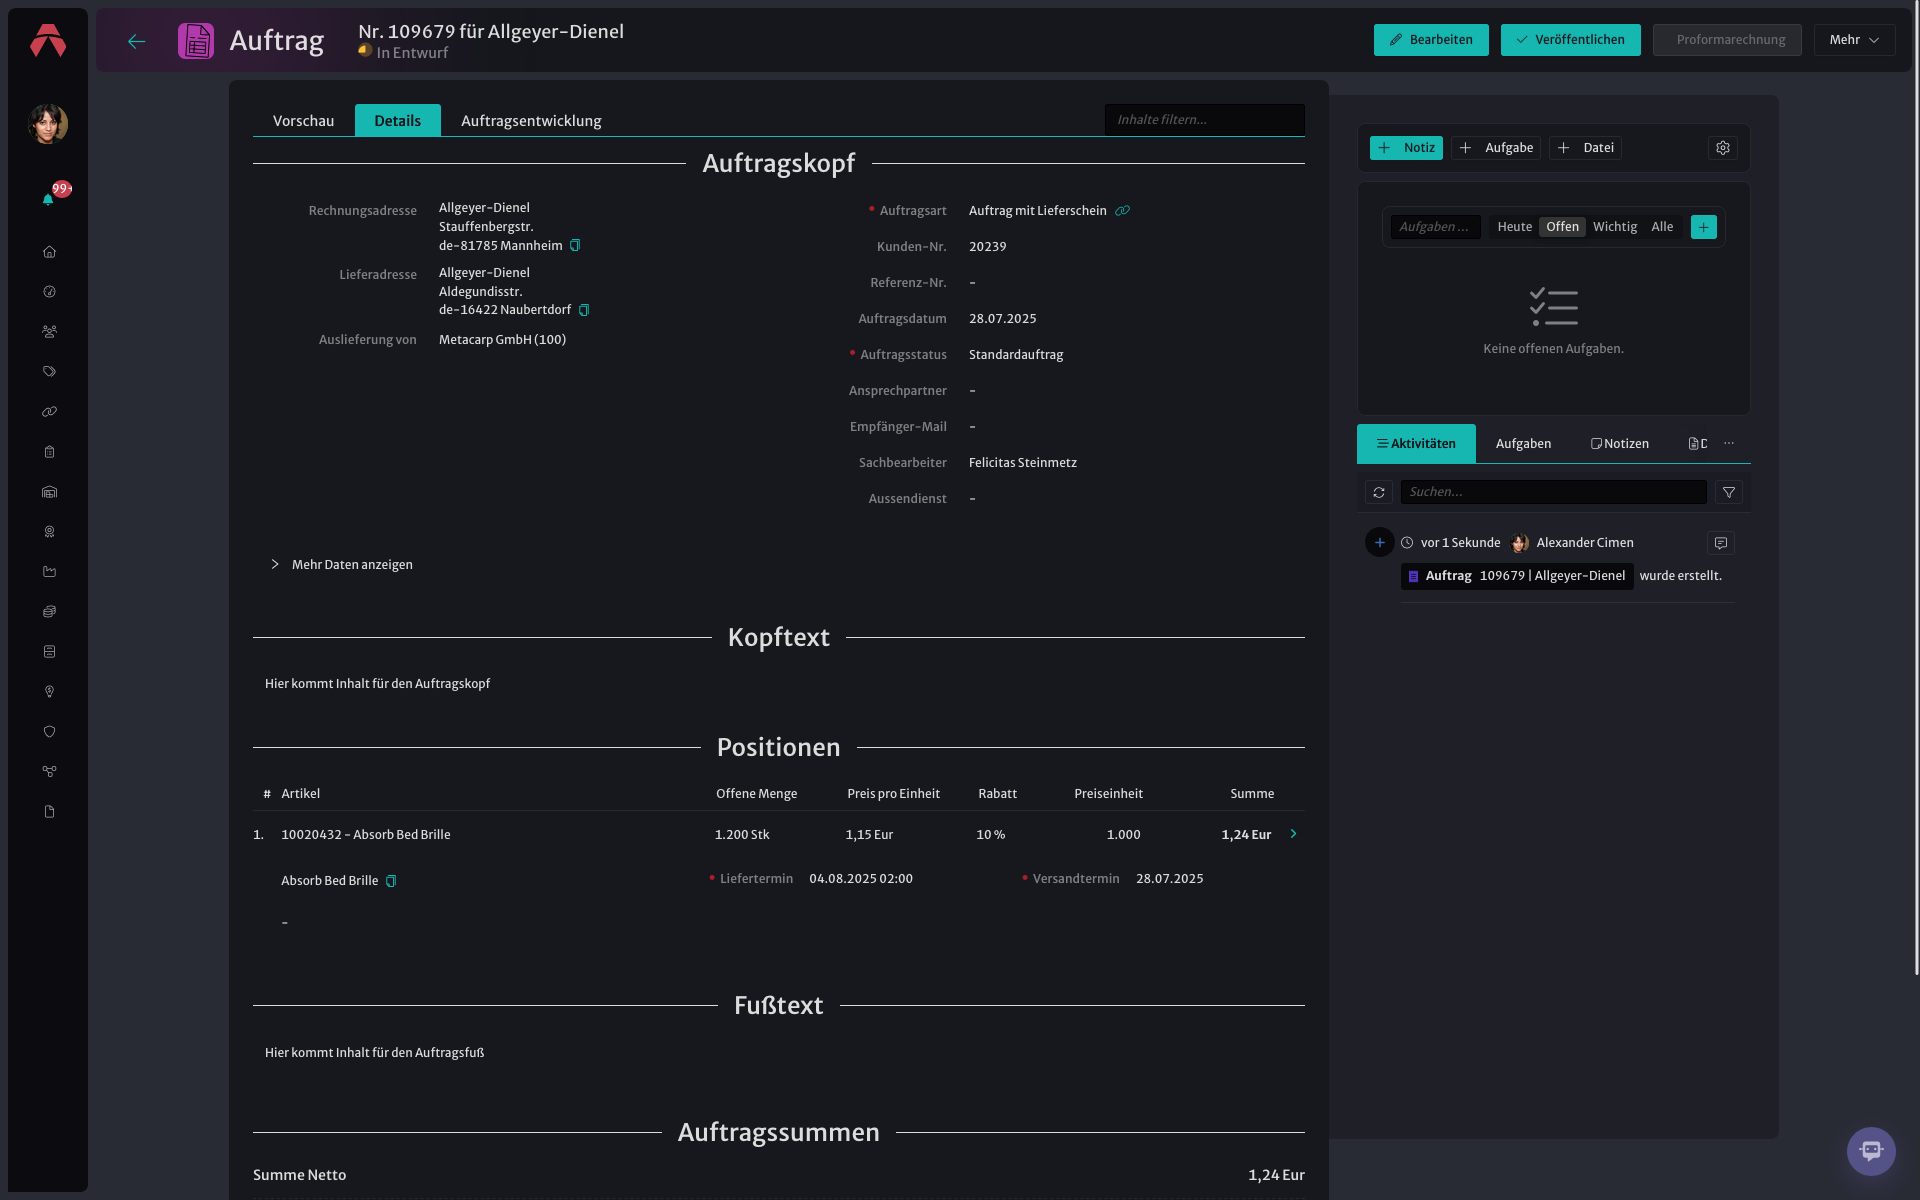Click link icon beside Auftrag mit Lieferschein
This screenshot has width=1920, height=1200.
[1122, 211]
